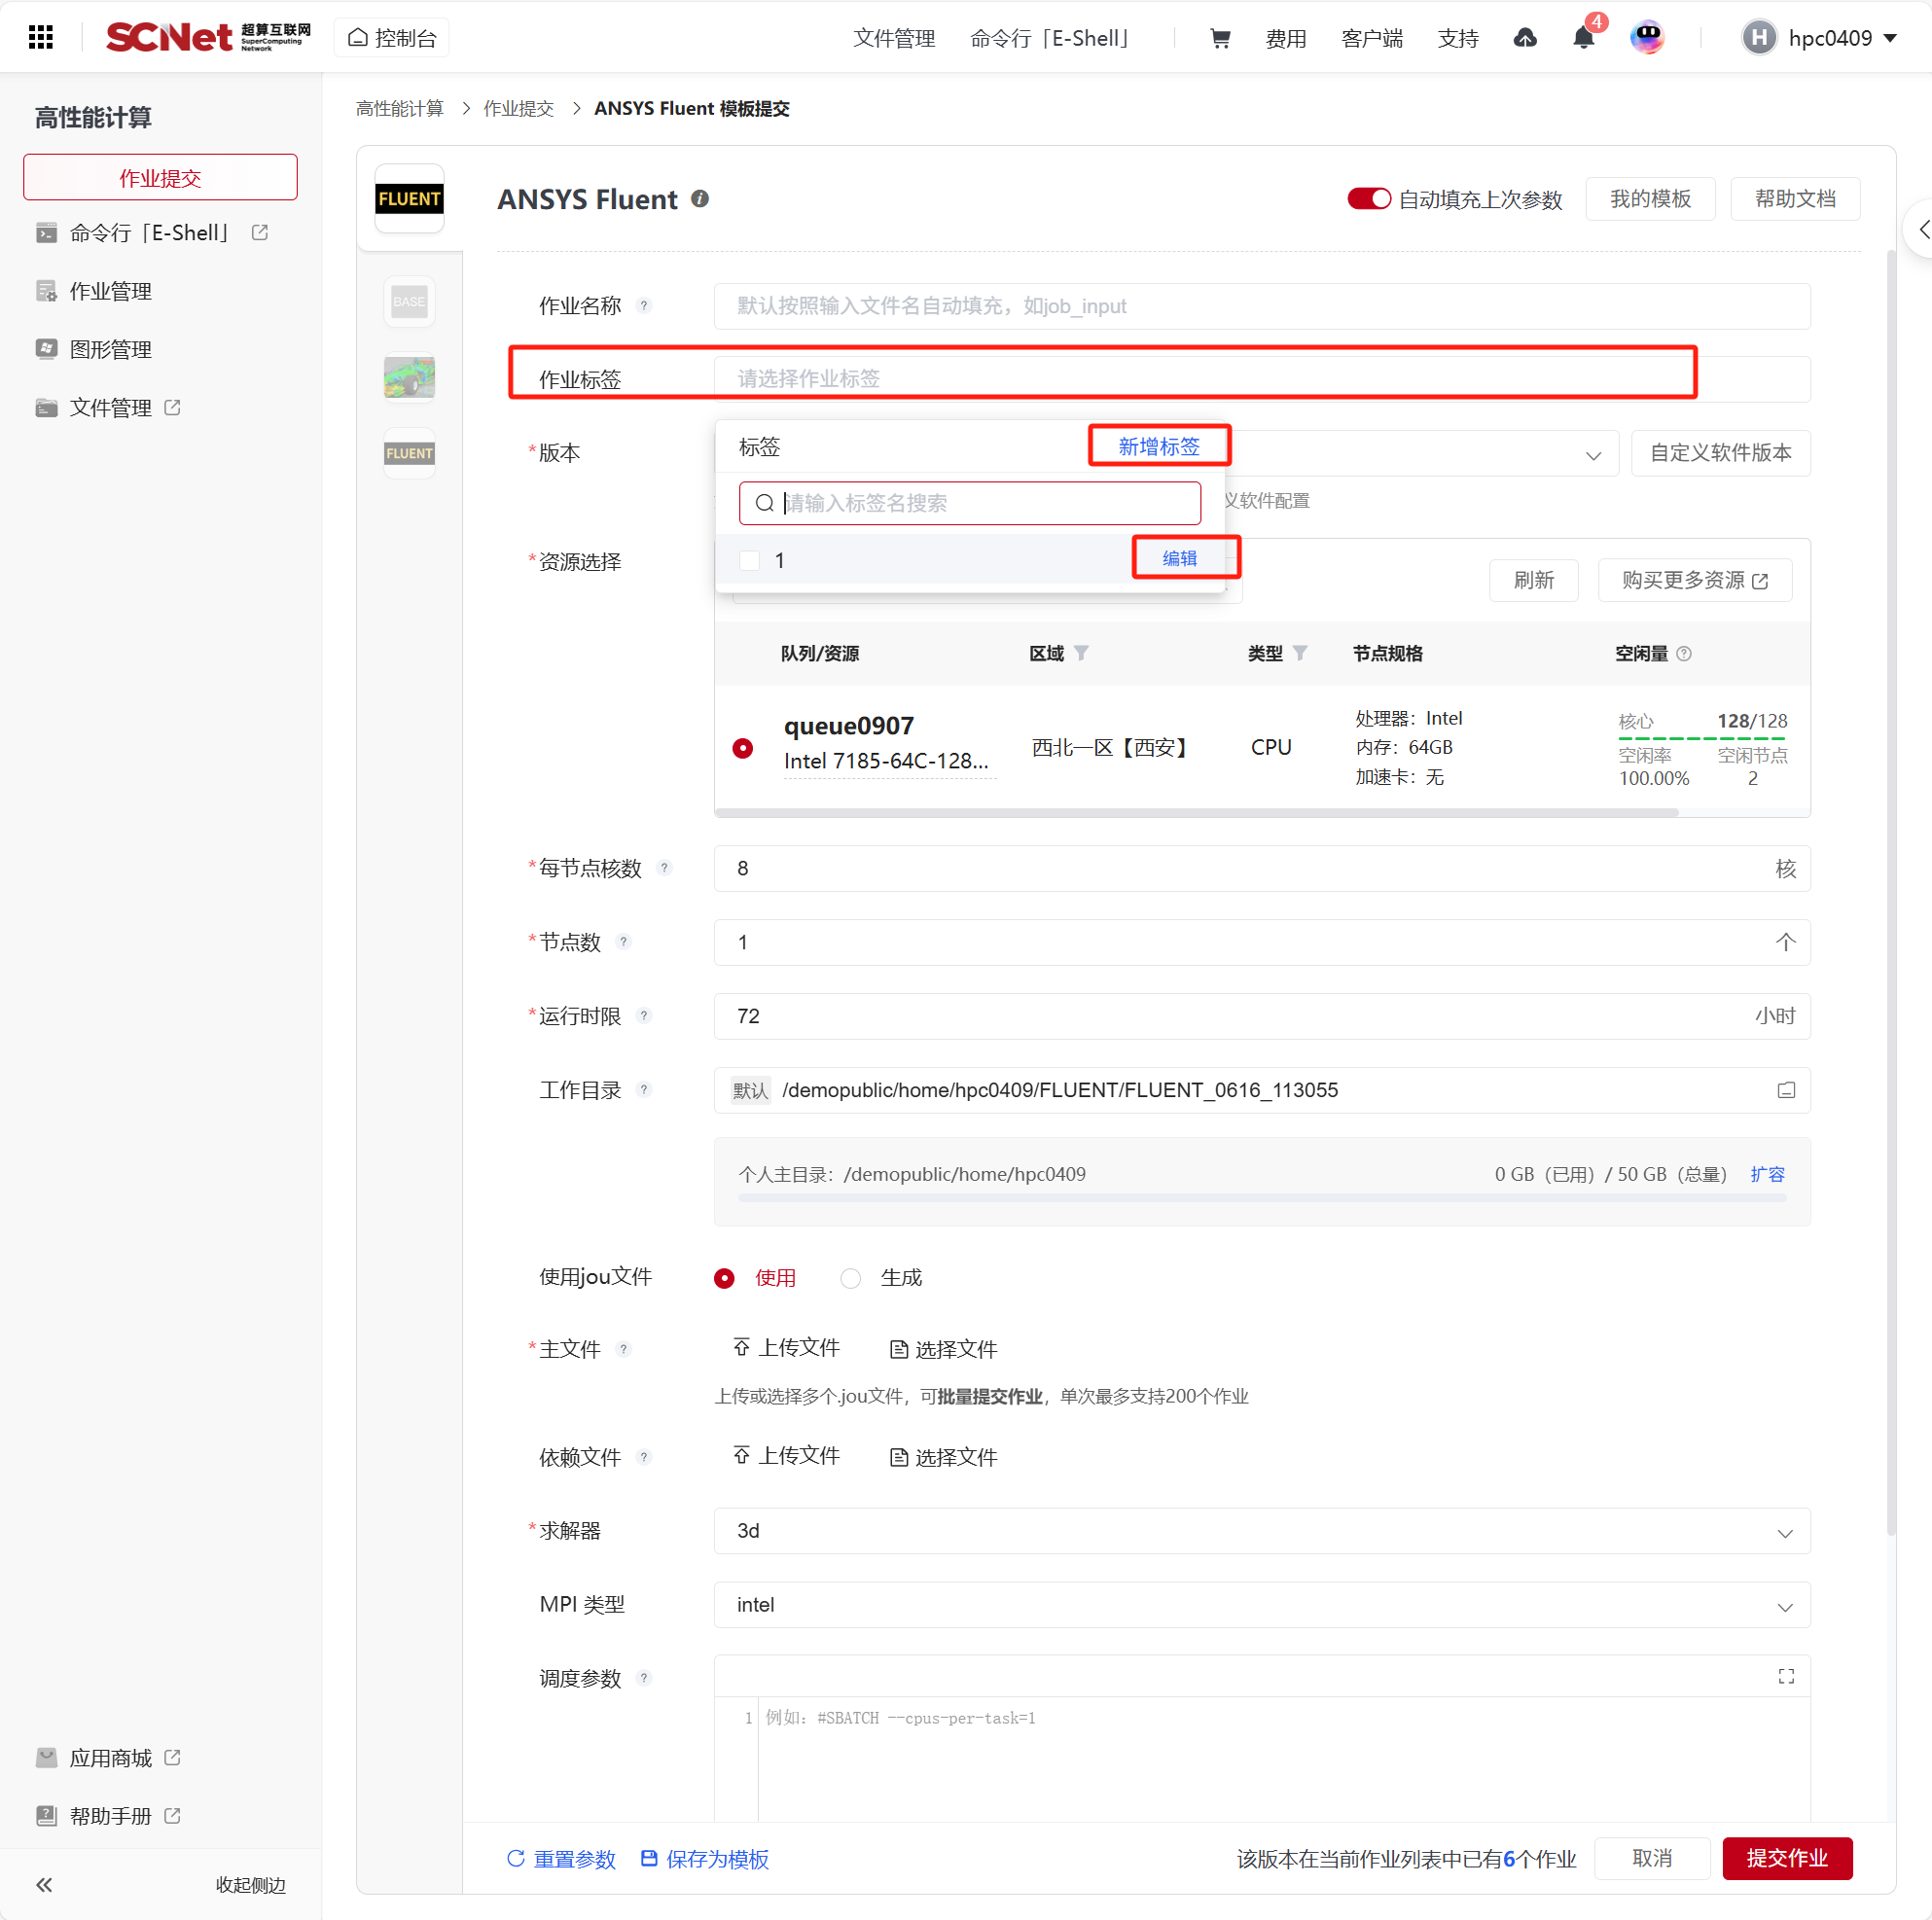Select 使用 jou file option

pyautogui.click(x=724, y=1278)
